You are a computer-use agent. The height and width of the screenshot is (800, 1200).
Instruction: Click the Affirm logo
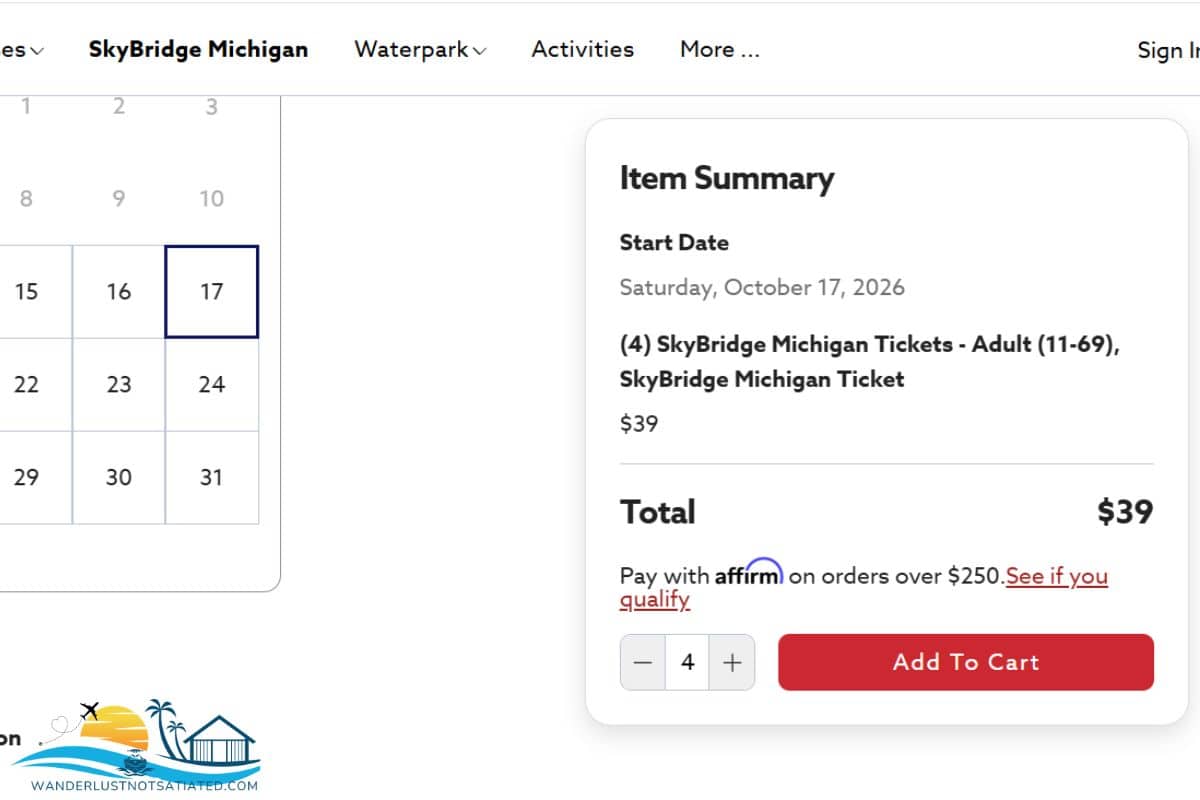749,572
